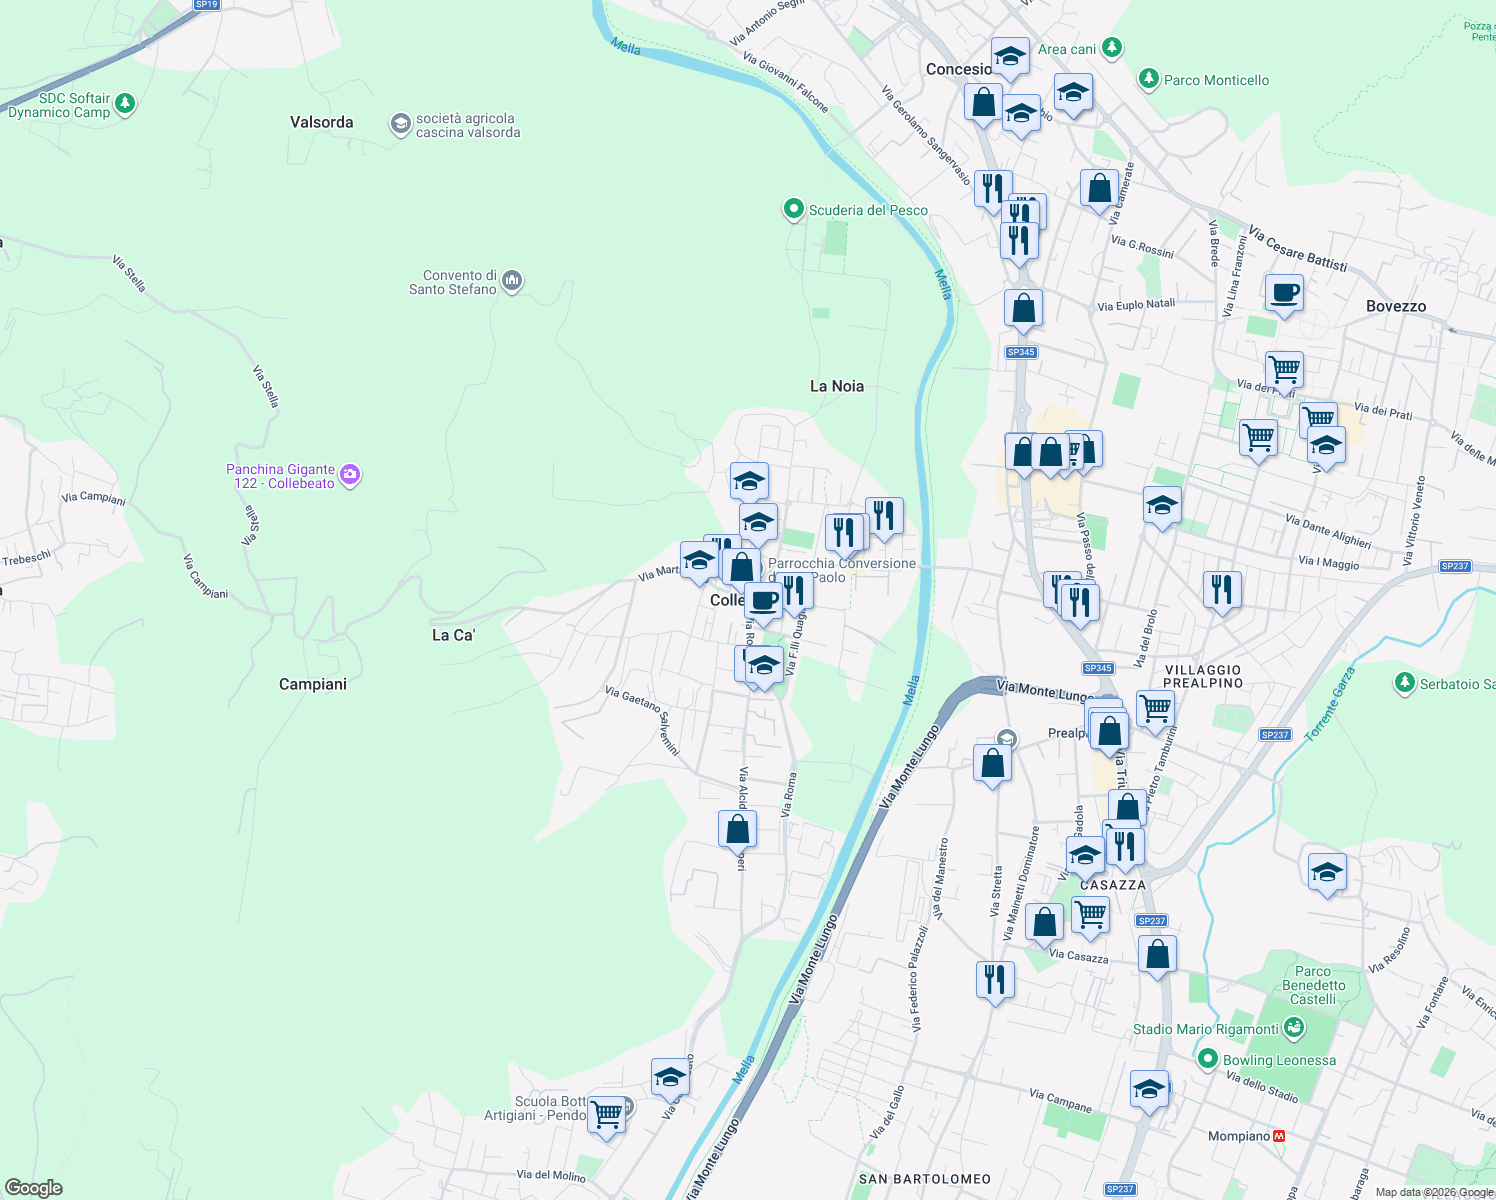The image size is (1496, 1200).
Task: Select the restaurant icon near Parrocchia Conversione
Action: point(844,532)
